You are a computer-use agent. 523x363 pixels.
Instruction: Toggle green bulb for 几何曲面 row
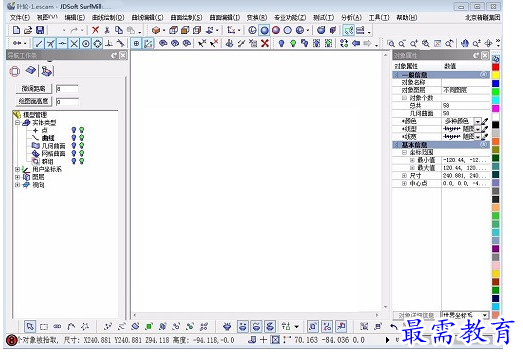click(81, 146)
